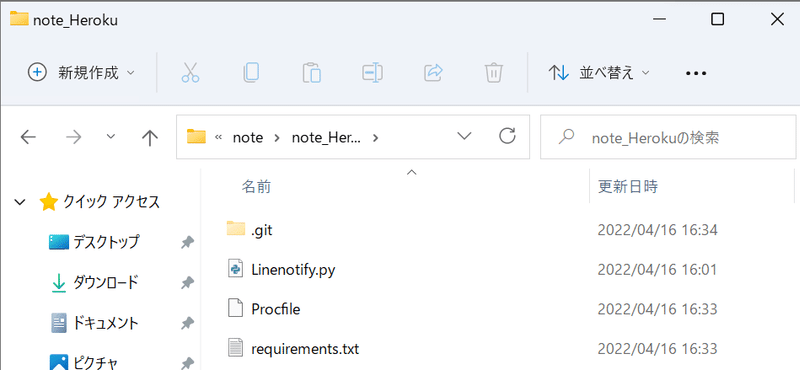The width and height of the screenshot is (800, 370).
Task: Click the Copy icon in toolbar
Action: (251, 73)
